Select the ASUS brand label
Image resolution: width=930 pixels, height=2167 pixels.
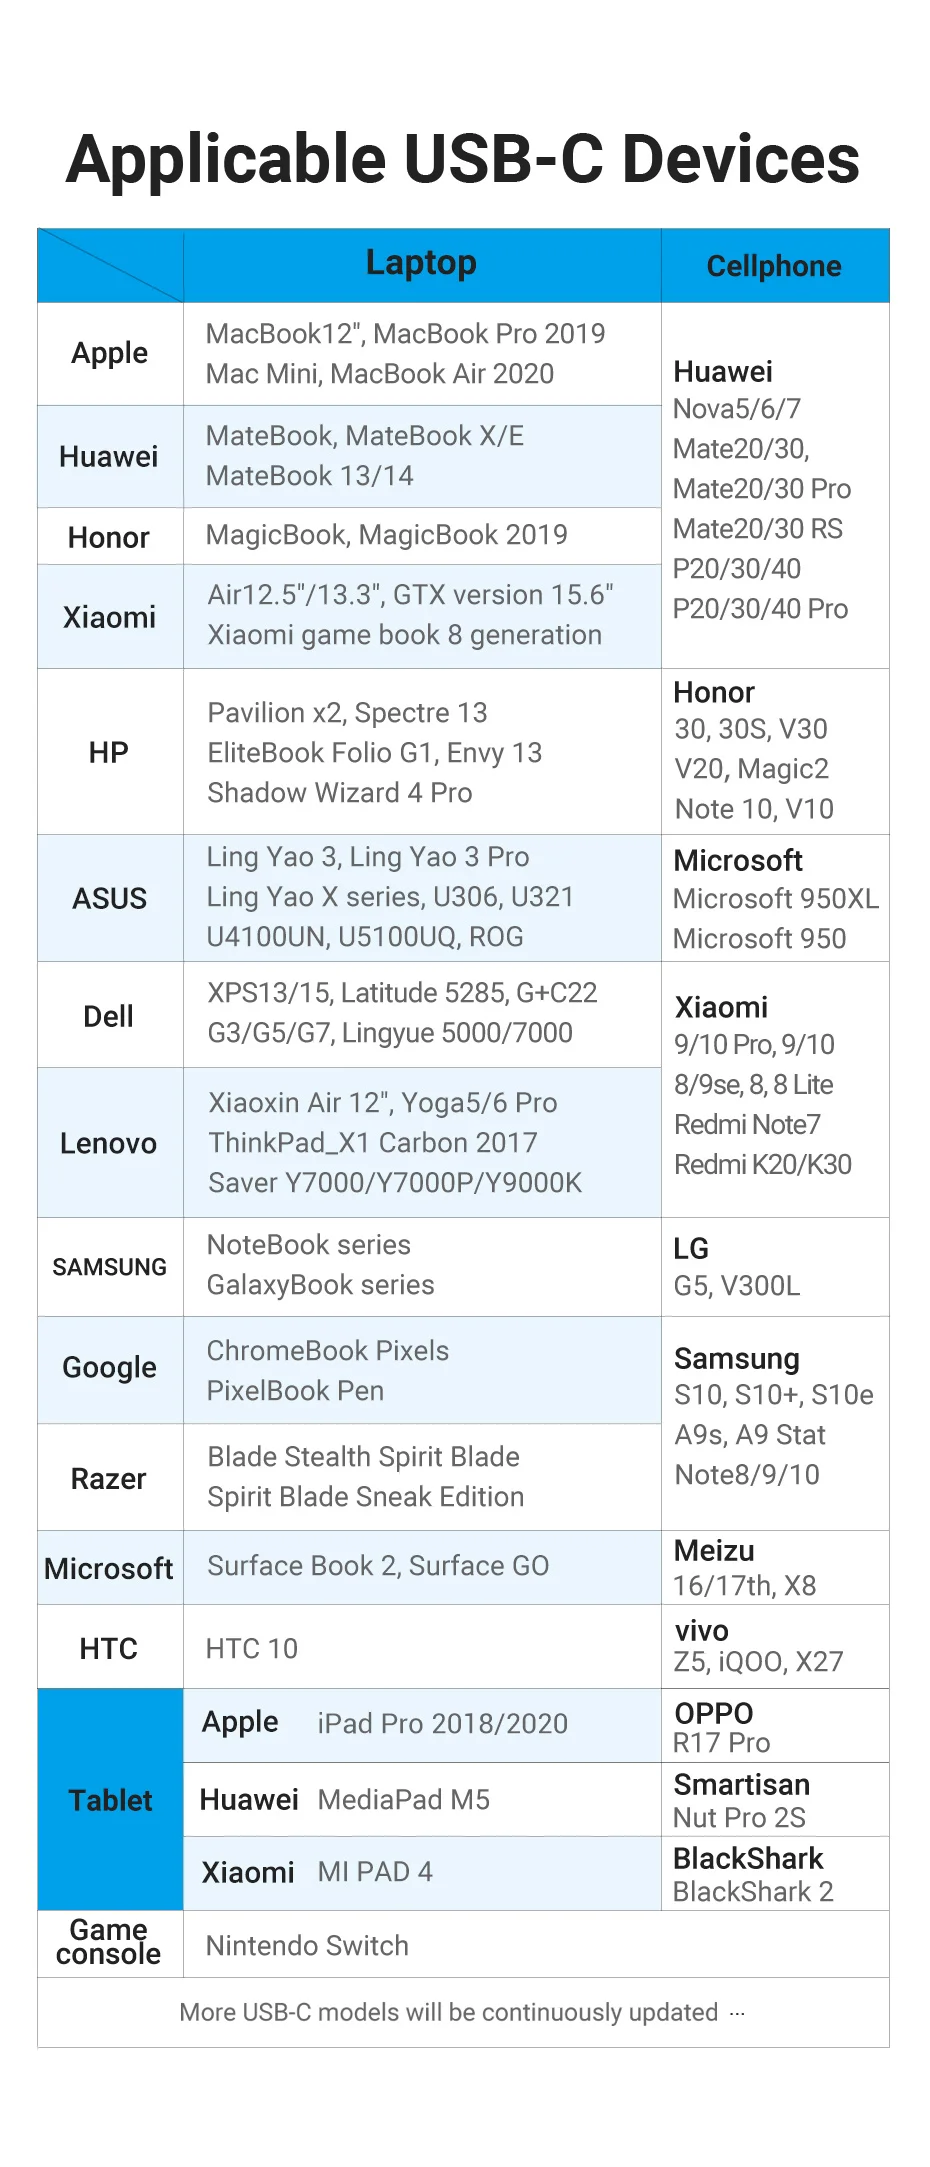[110, 898]
